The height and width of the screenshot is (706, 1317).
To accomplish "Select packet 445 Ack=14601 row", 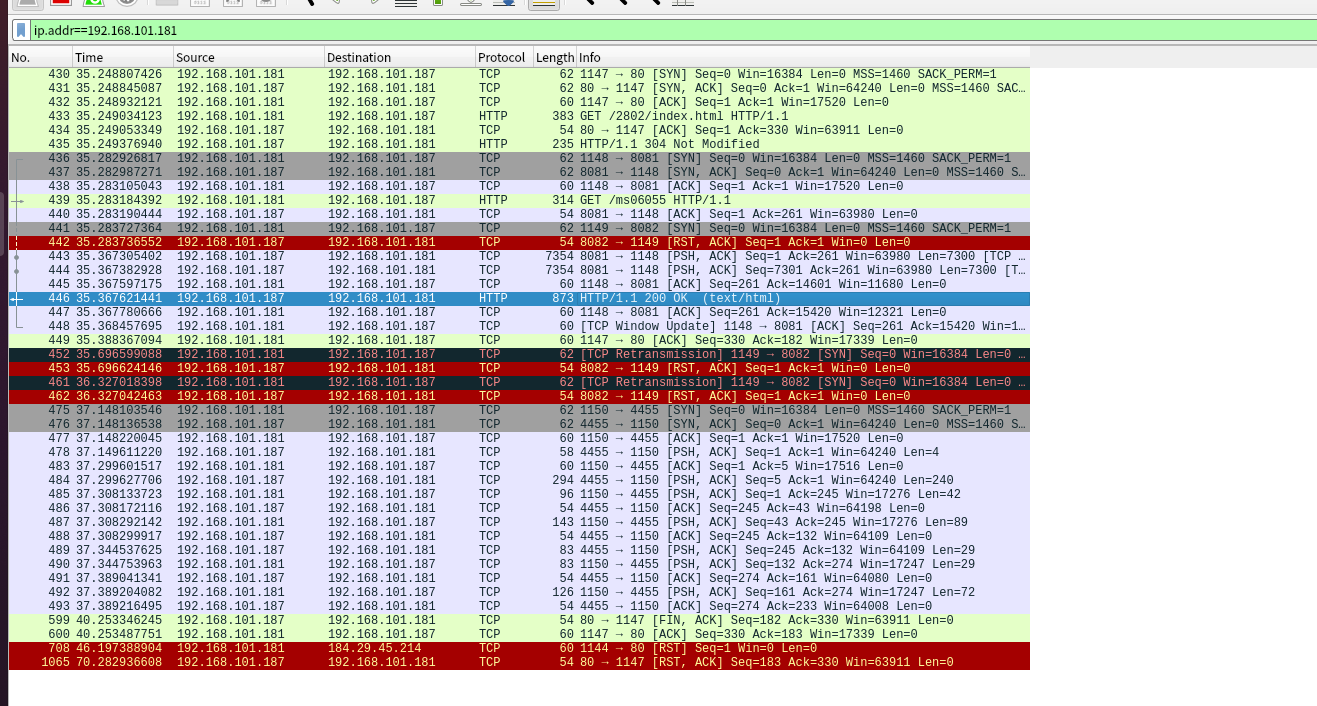I will [519, 284].
